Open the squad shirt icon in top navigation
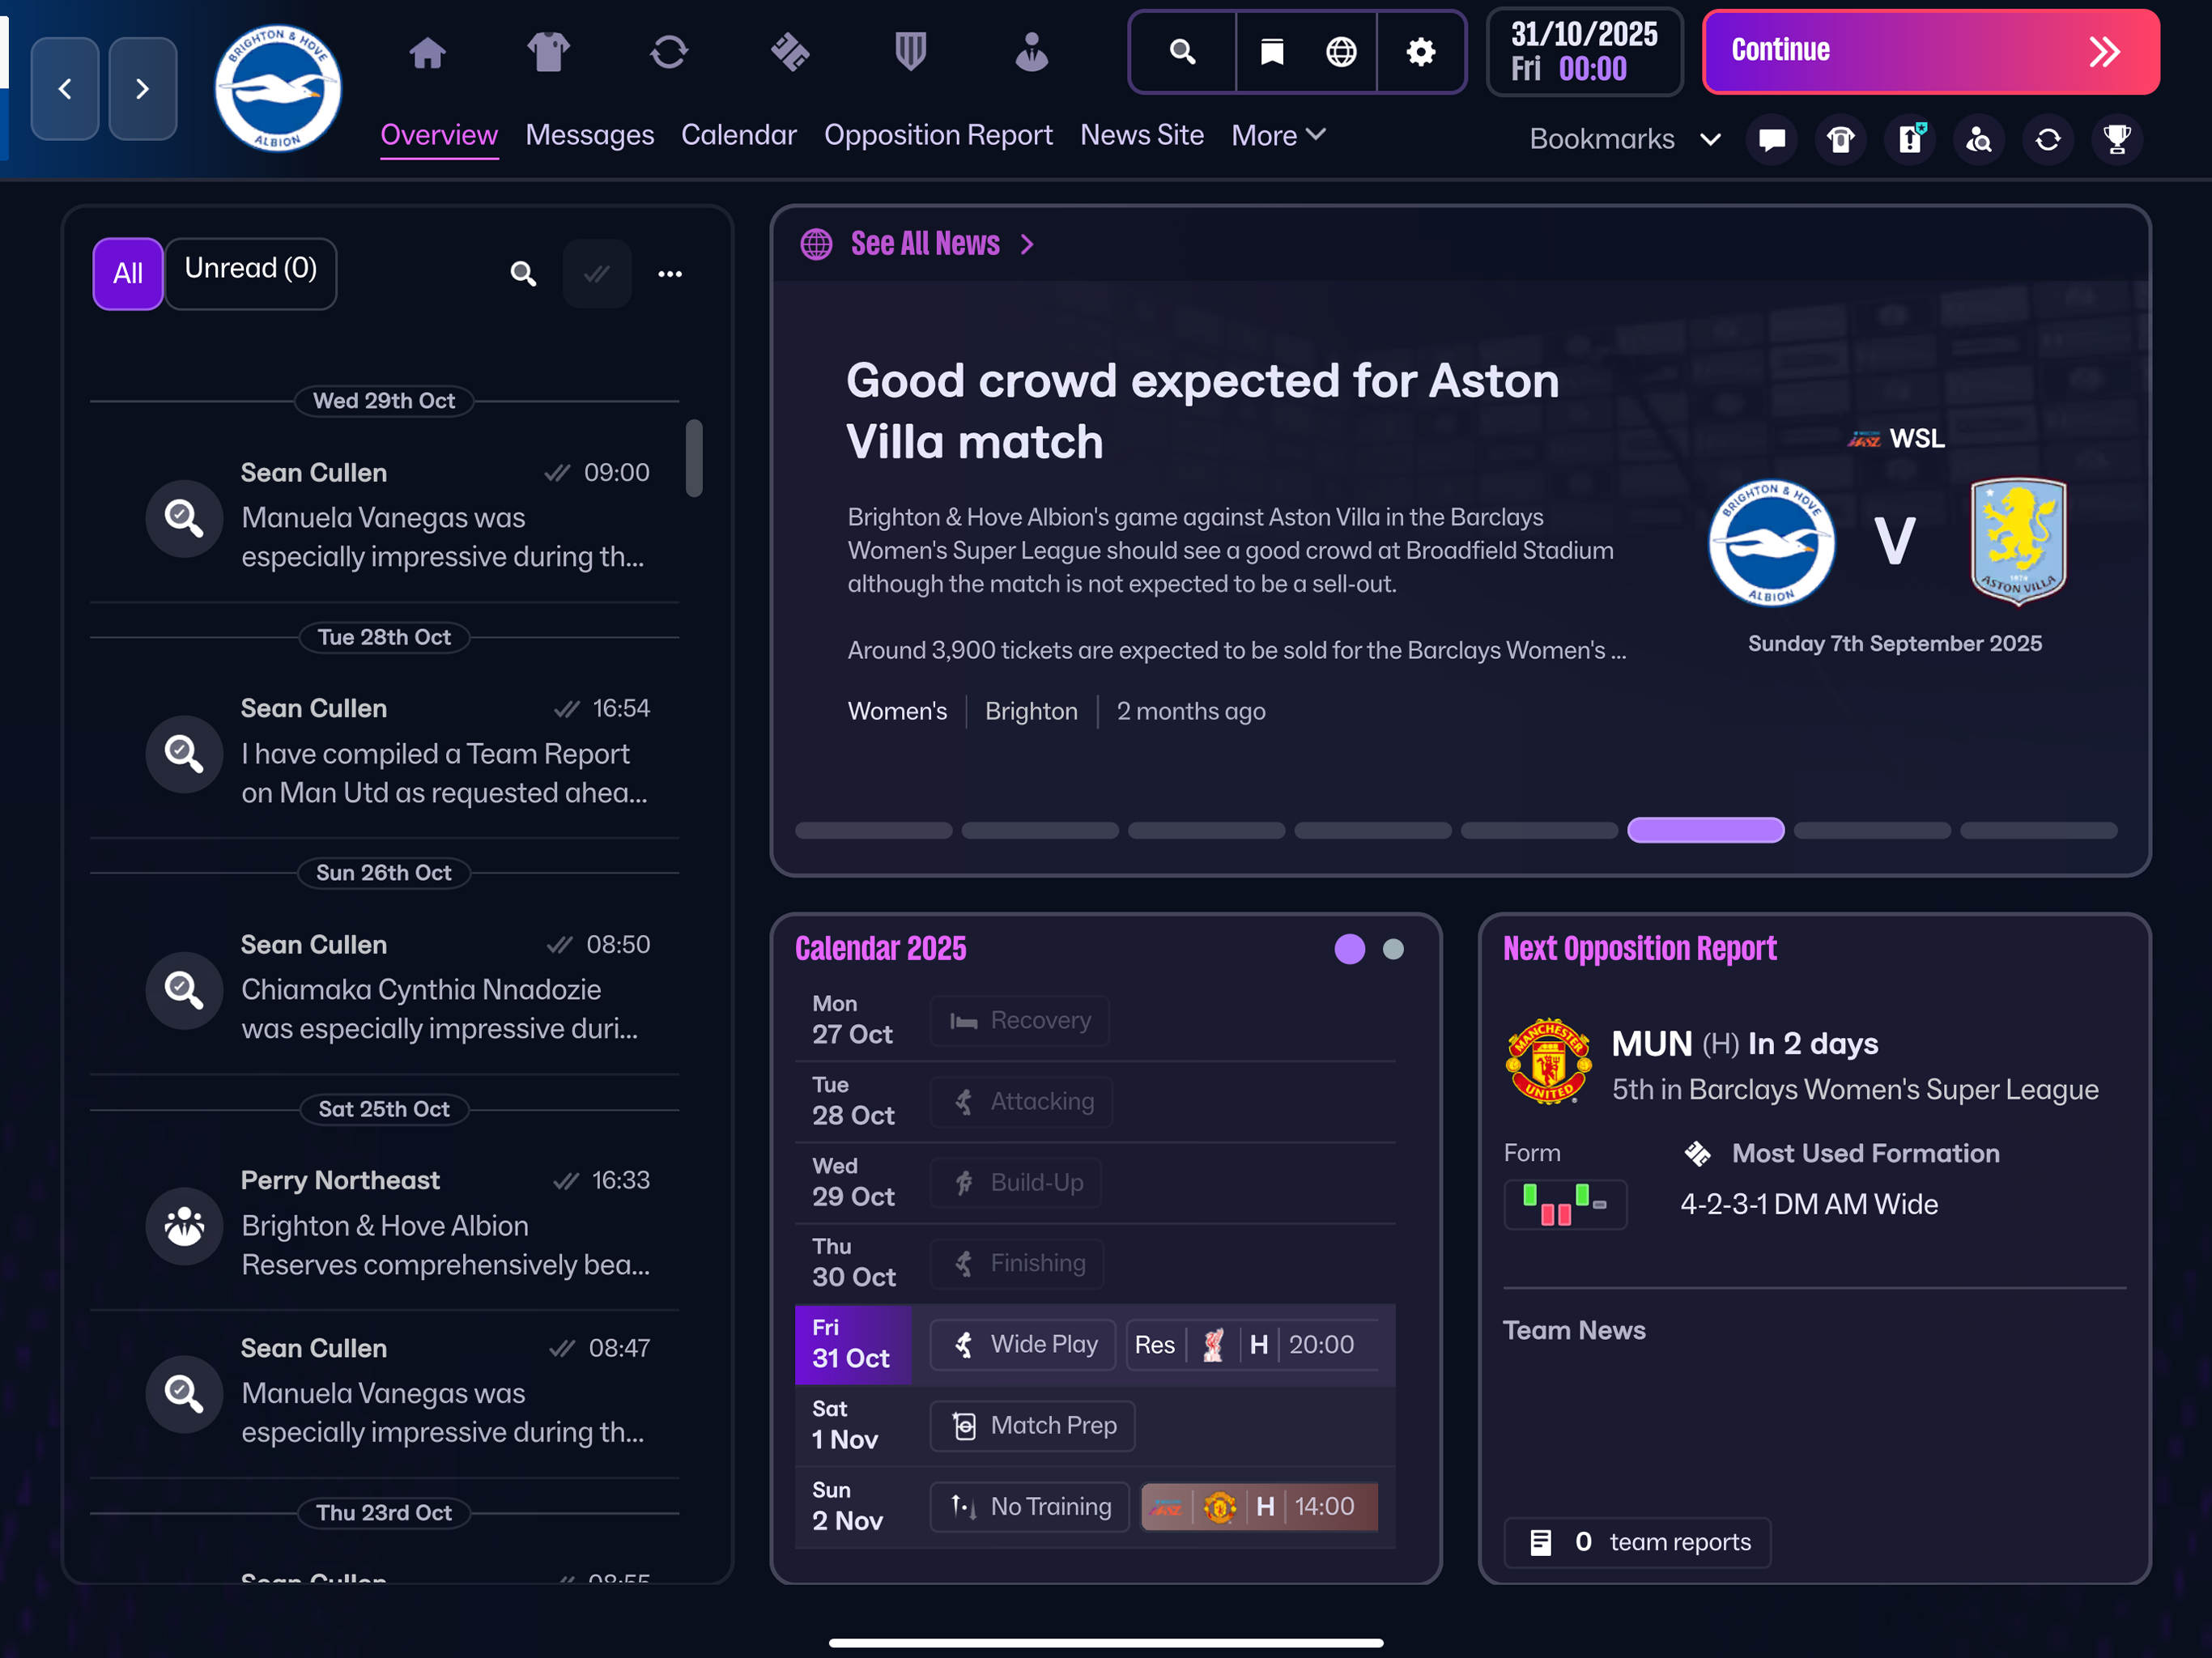2212x1658 pixels. click(548, 52)
